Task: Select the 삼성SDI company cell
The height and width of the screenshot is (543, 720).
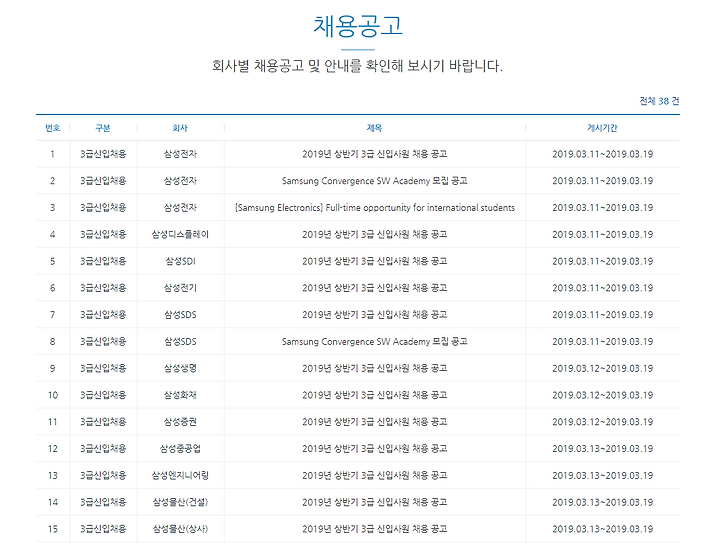Action: [x=180, y=261]
